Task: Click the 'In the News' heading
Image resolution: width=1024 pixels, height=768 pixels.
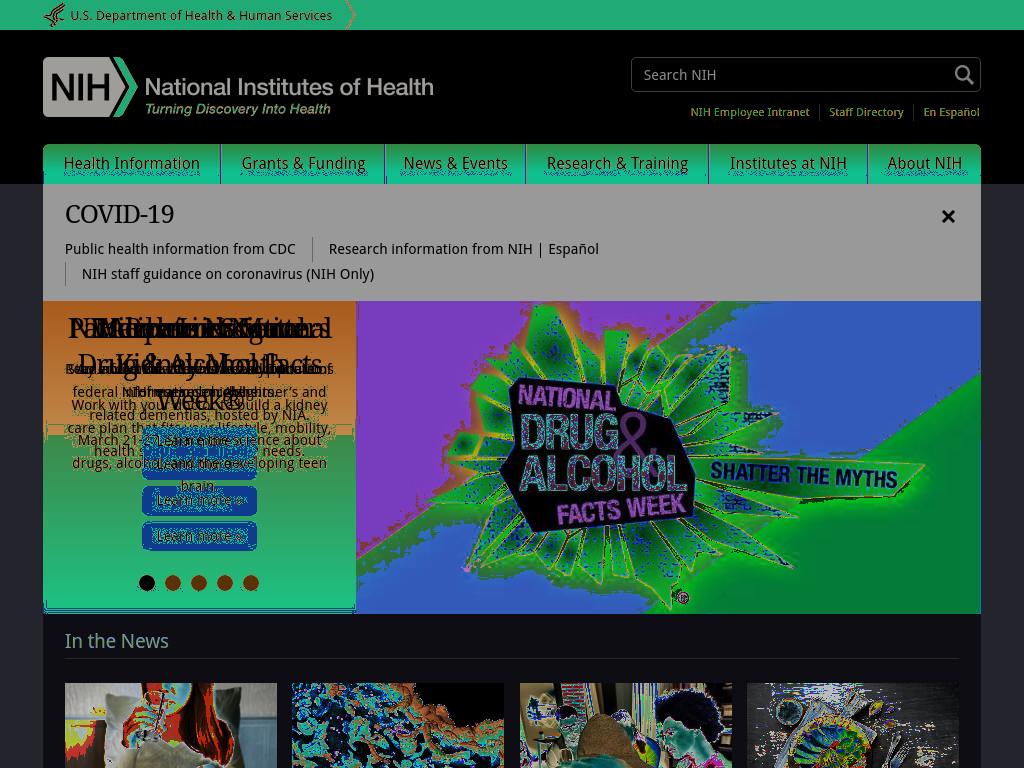Action: 116,641
